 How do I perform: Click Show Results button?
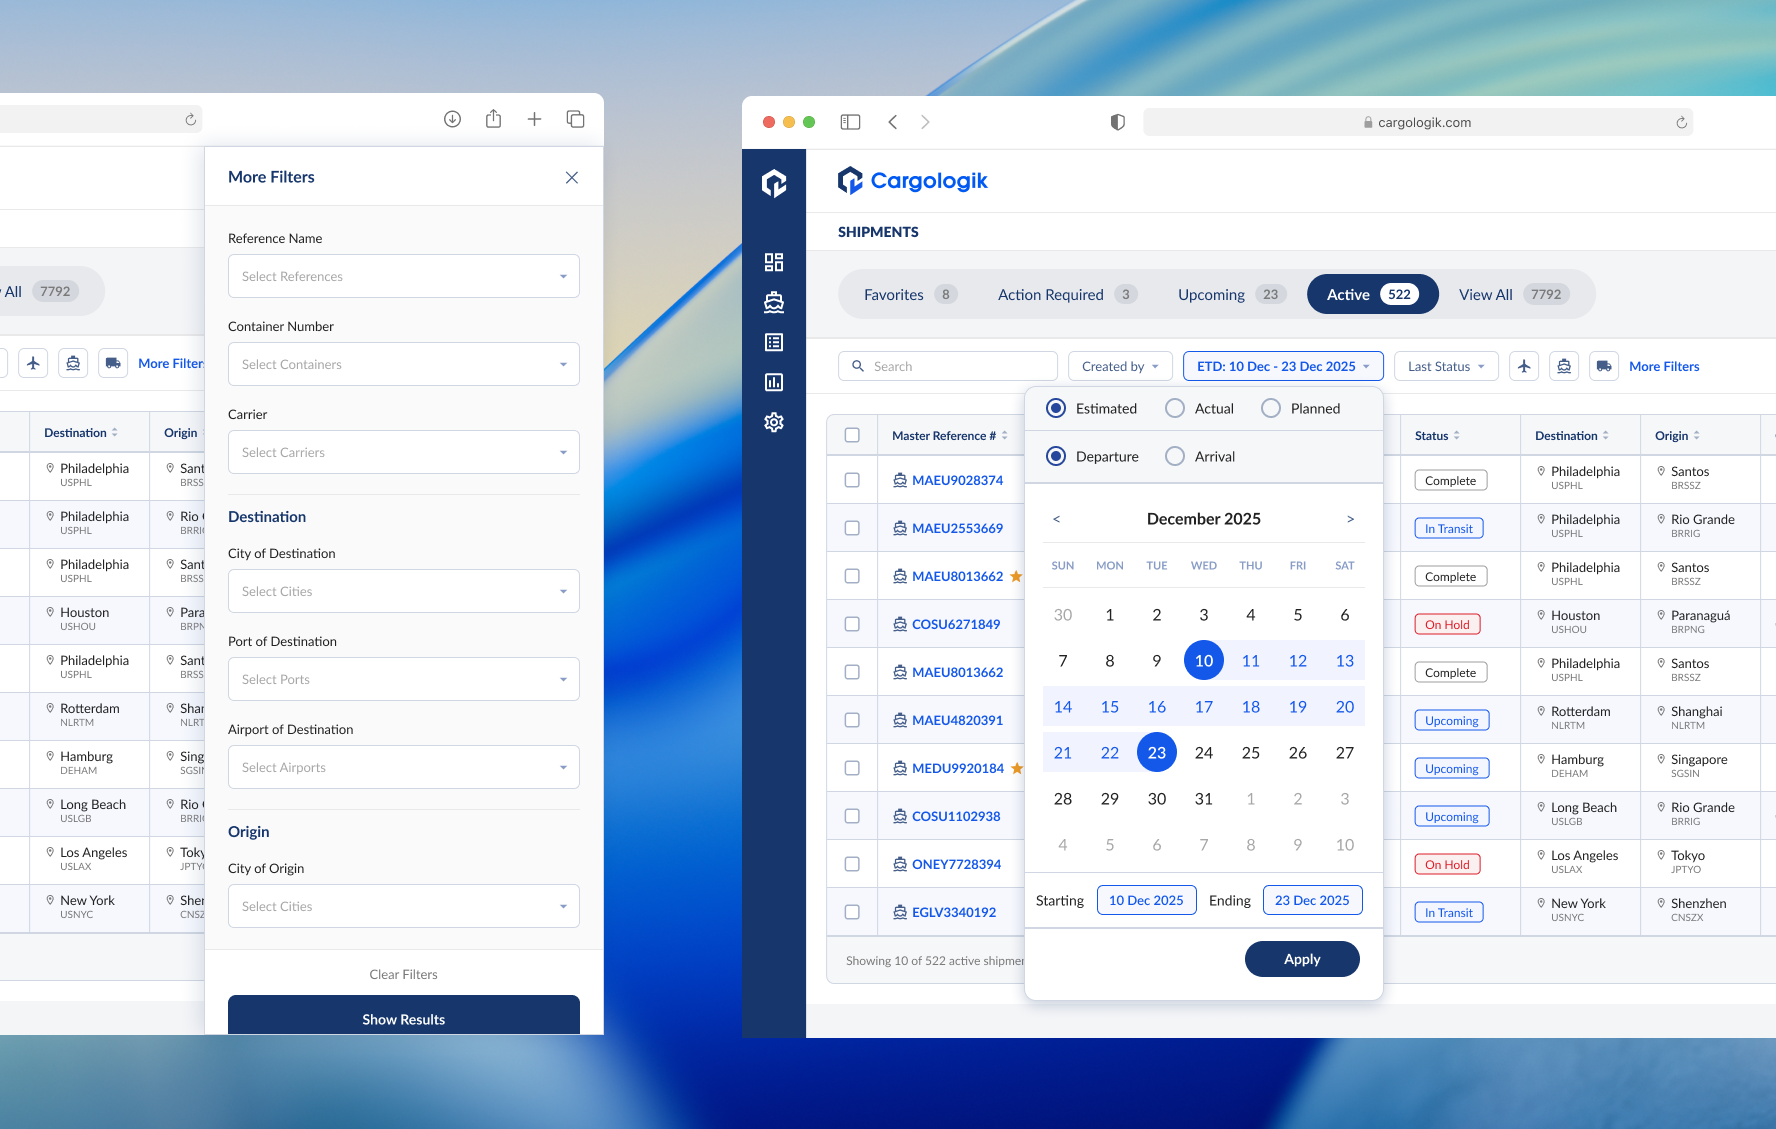[x=404, y=1016]
